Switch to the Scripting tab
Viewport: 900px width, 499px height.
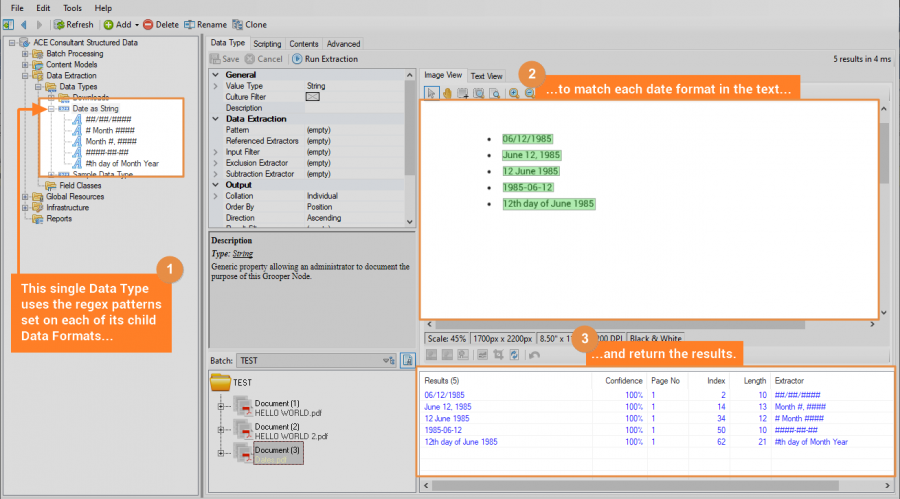267,44
